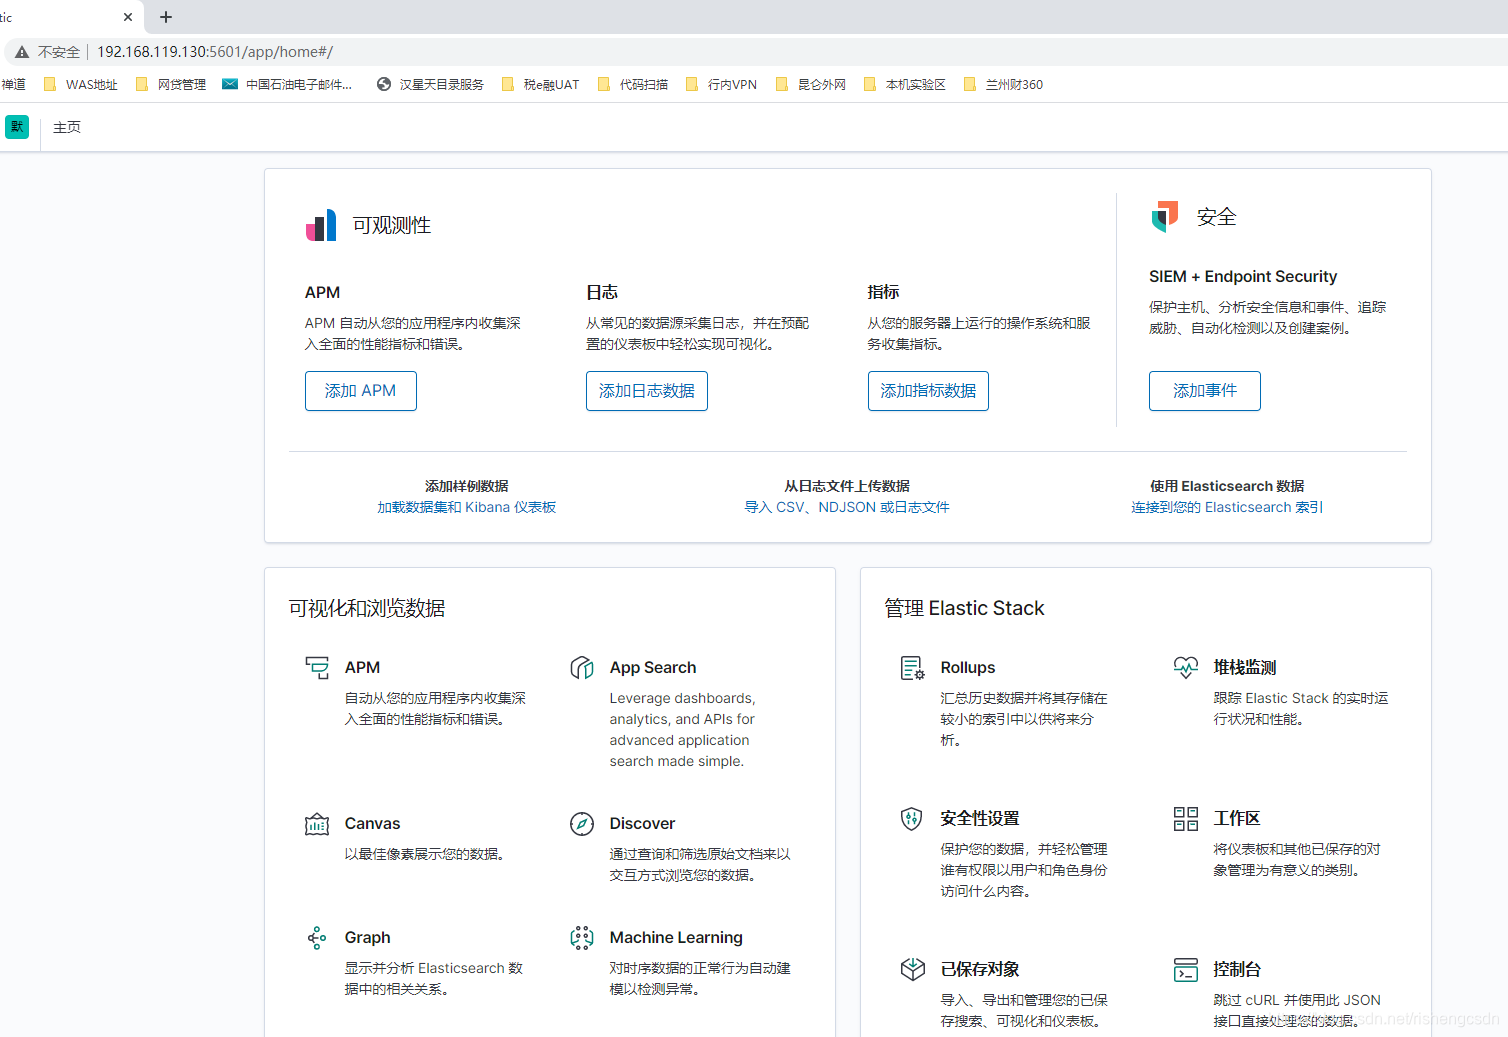
Task: Open the 控制台 console icon
Action: tap(1186, 970)
